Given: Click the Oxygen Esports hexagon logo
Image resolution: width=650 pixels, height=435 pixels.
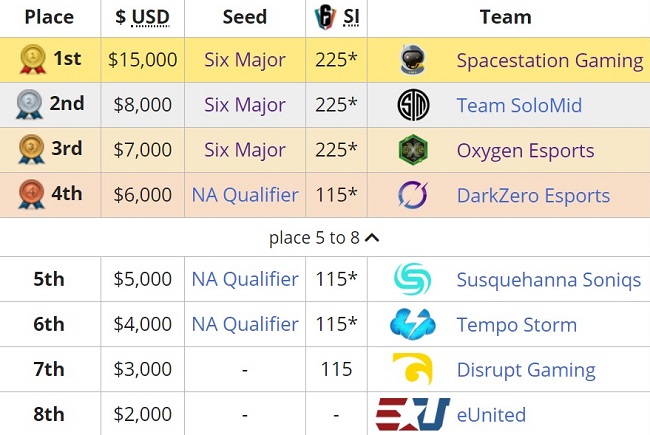Looking at the screenshot, I should [413, 150].
